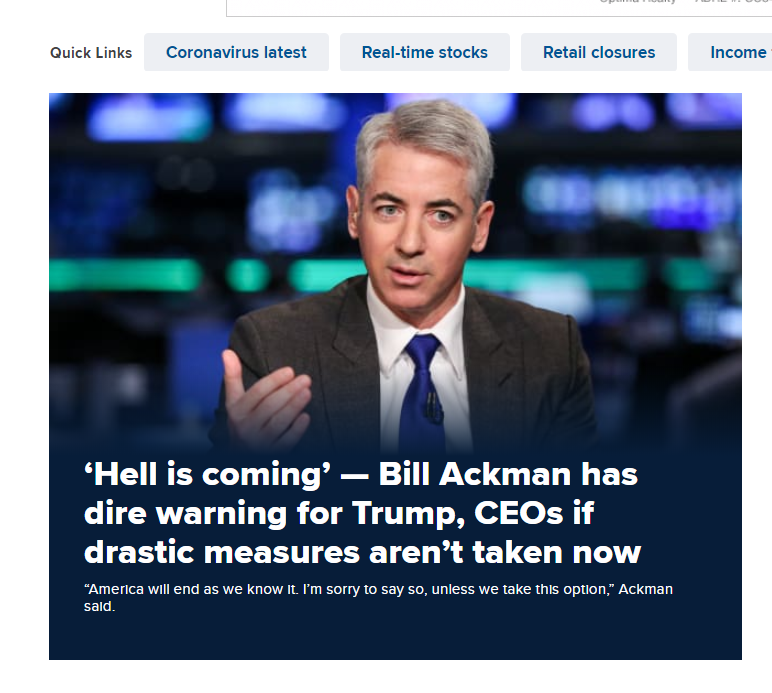Viewport: 772px width, 693px height.
Task: Open the 'America will end' quote subheadline
Action: point(378,598)
